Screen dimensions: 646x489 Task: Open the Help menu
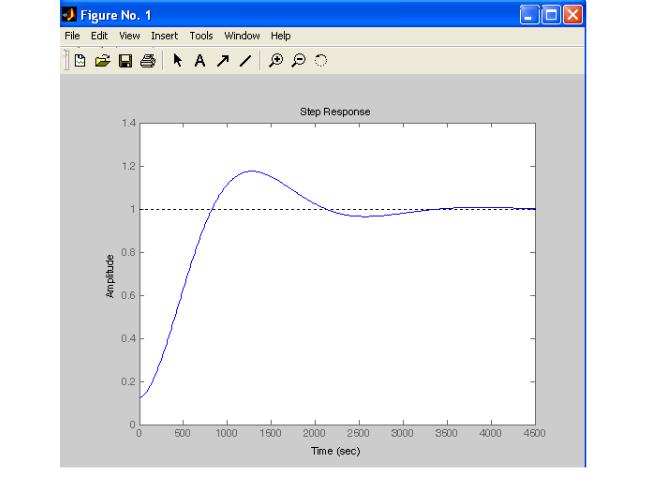[281, 36]
